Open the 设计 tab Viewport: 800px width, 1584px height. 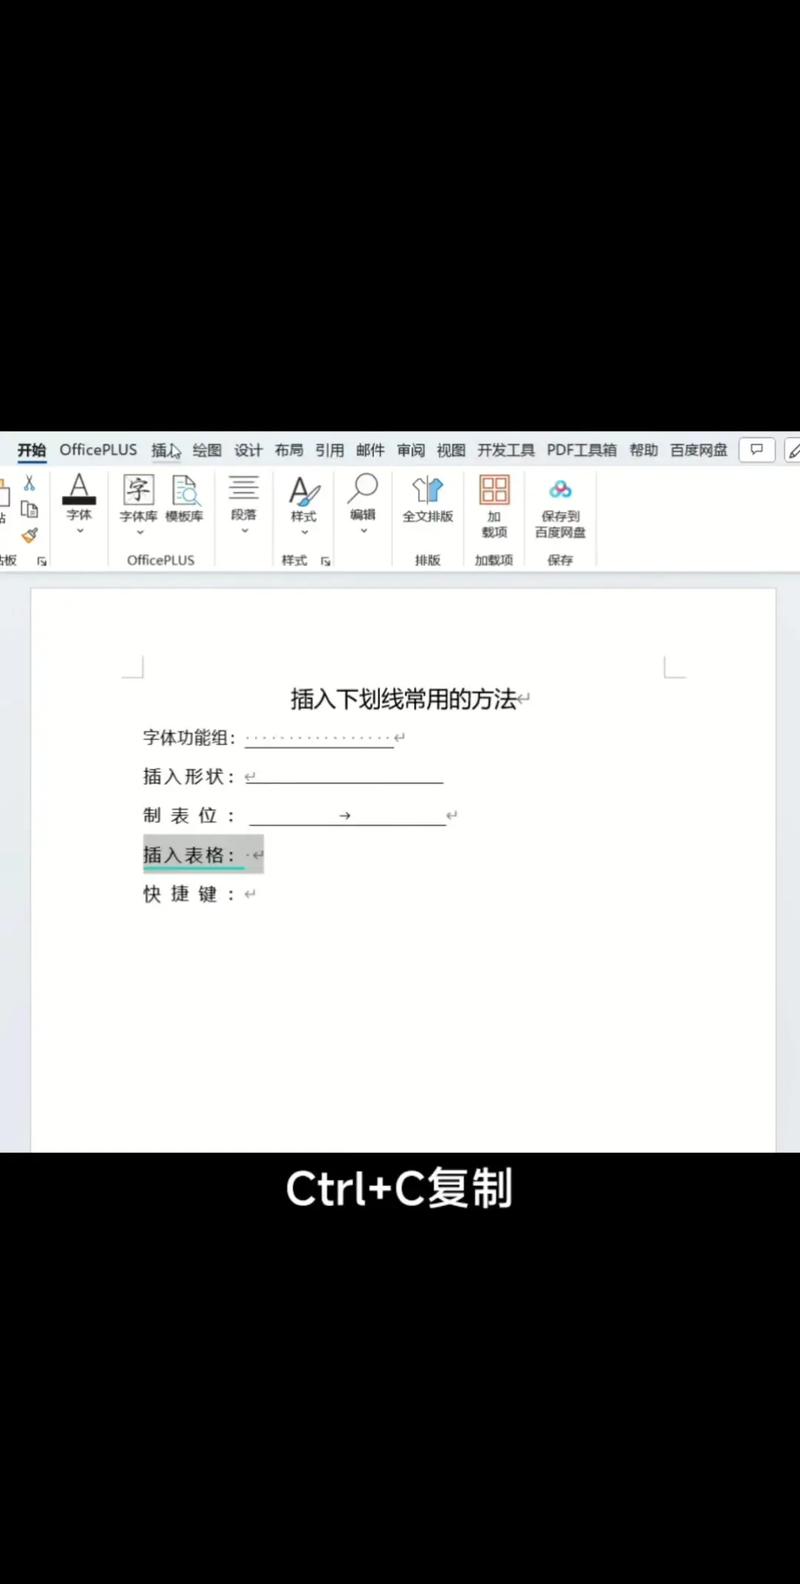(x=248, y=450)
